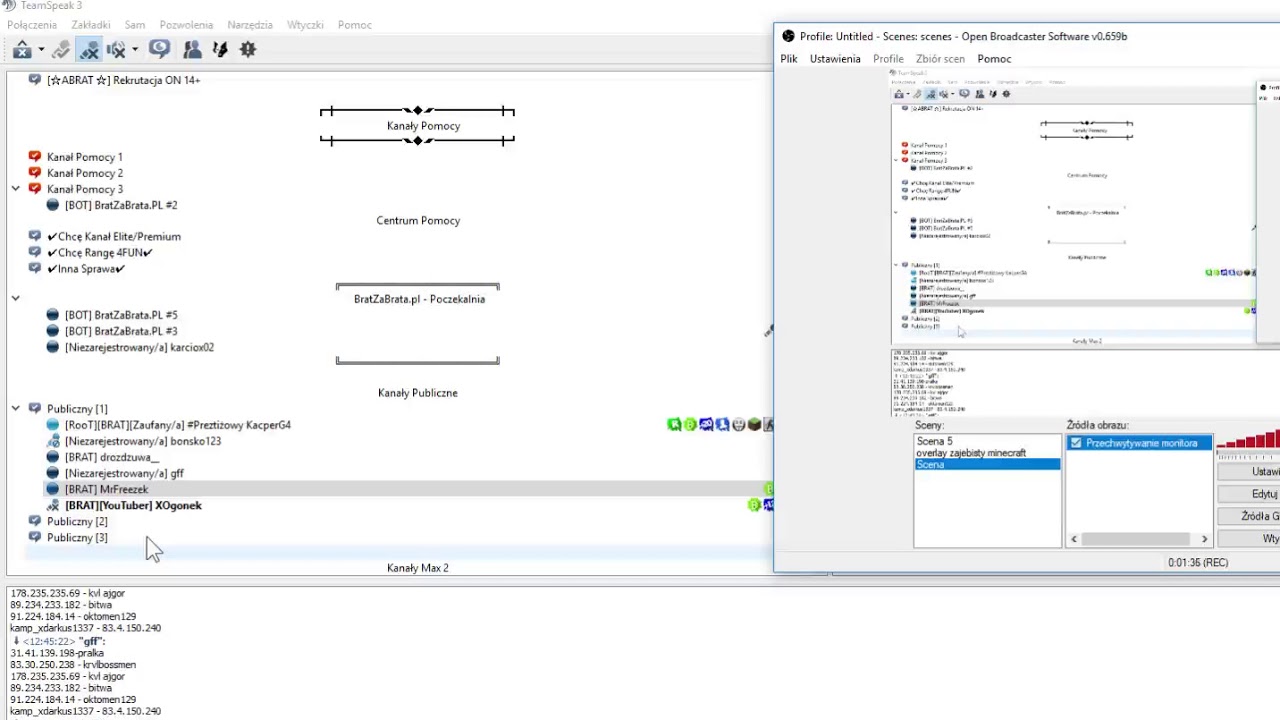
Task: Click the status icon of user drozdzuwa__
Action: tap(53, 457)
